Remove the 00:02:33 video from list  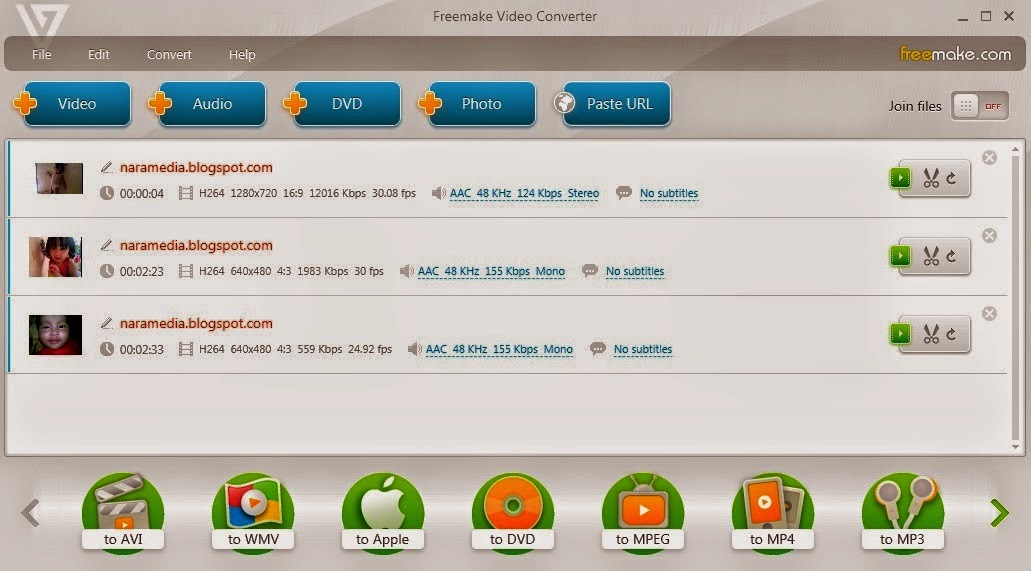[x=990, y=313]
